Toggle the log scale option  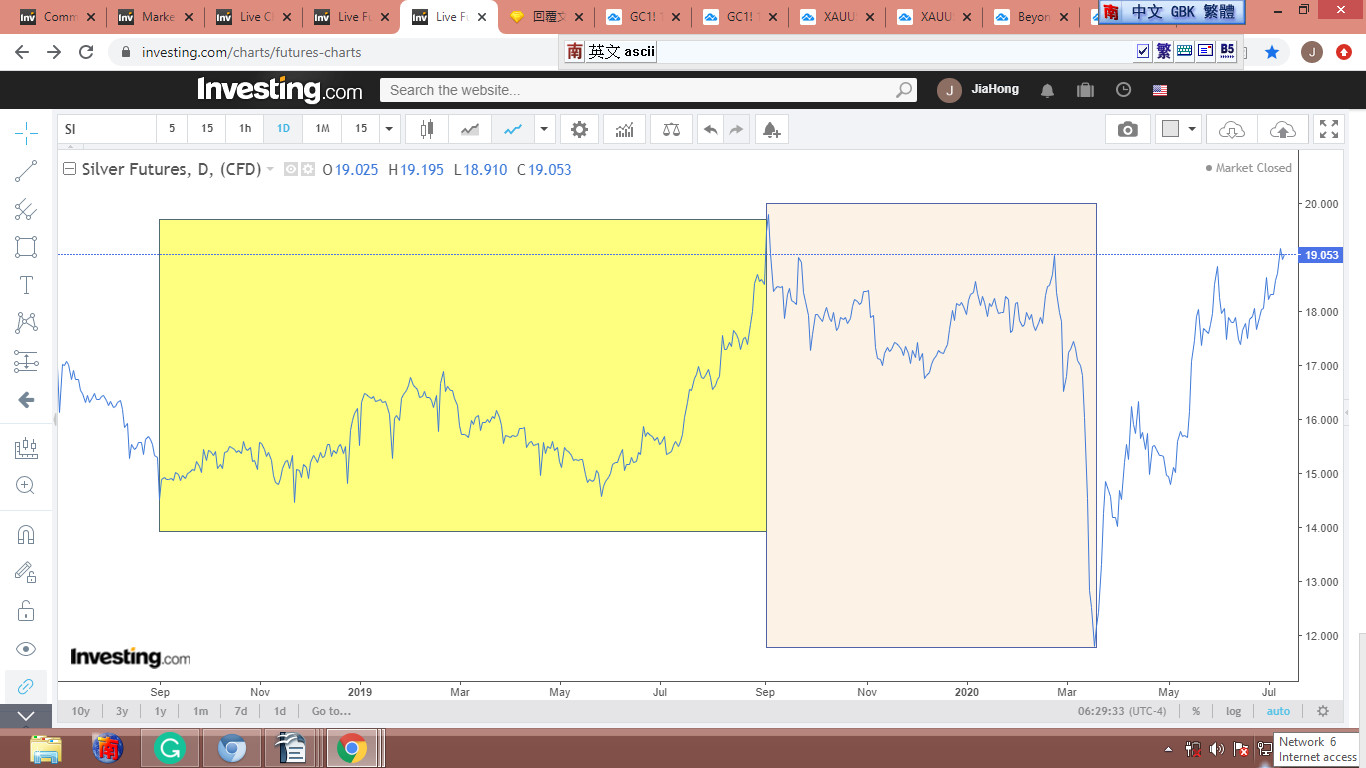click(x=1233, y=711)
